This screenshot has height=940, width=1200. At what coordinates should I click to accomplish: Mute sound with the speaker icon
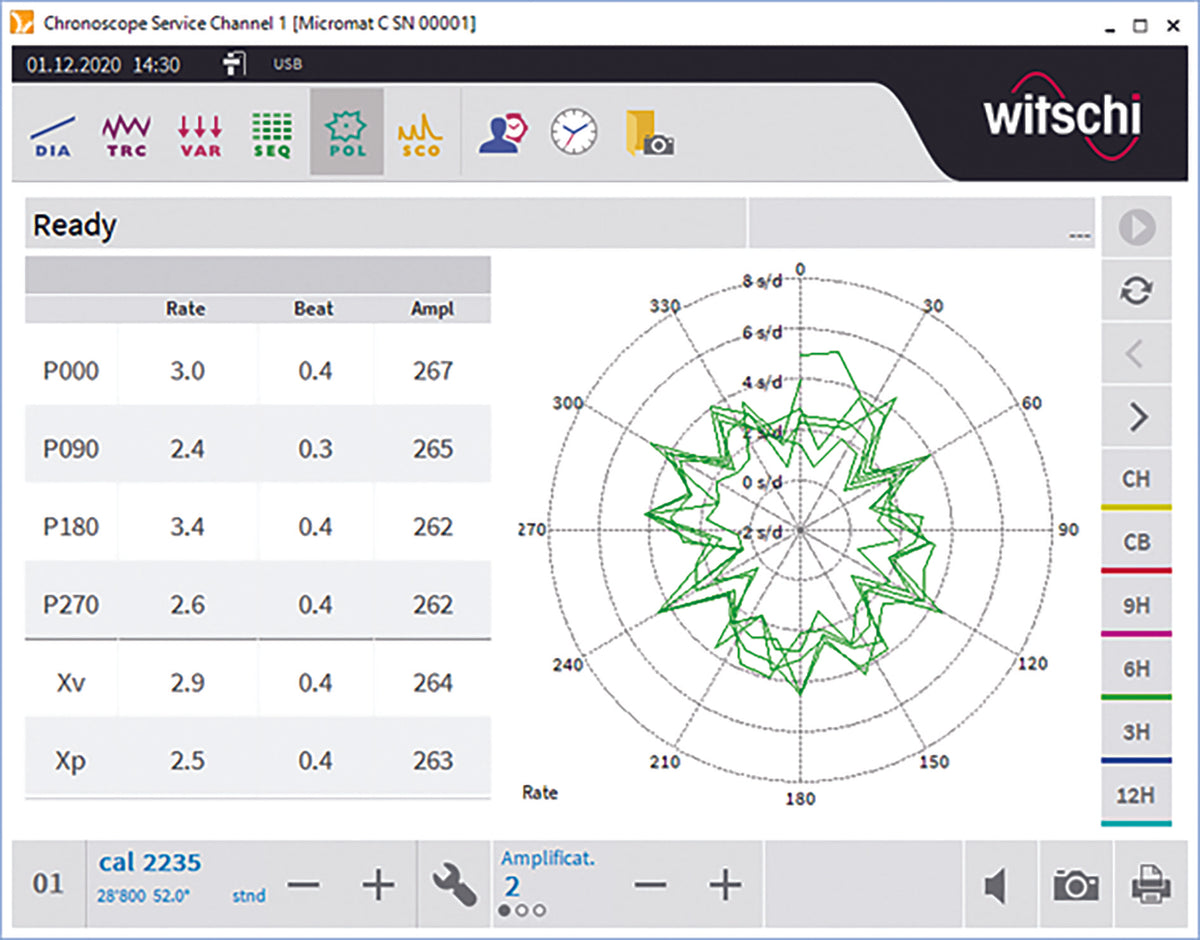pos(995,885)
